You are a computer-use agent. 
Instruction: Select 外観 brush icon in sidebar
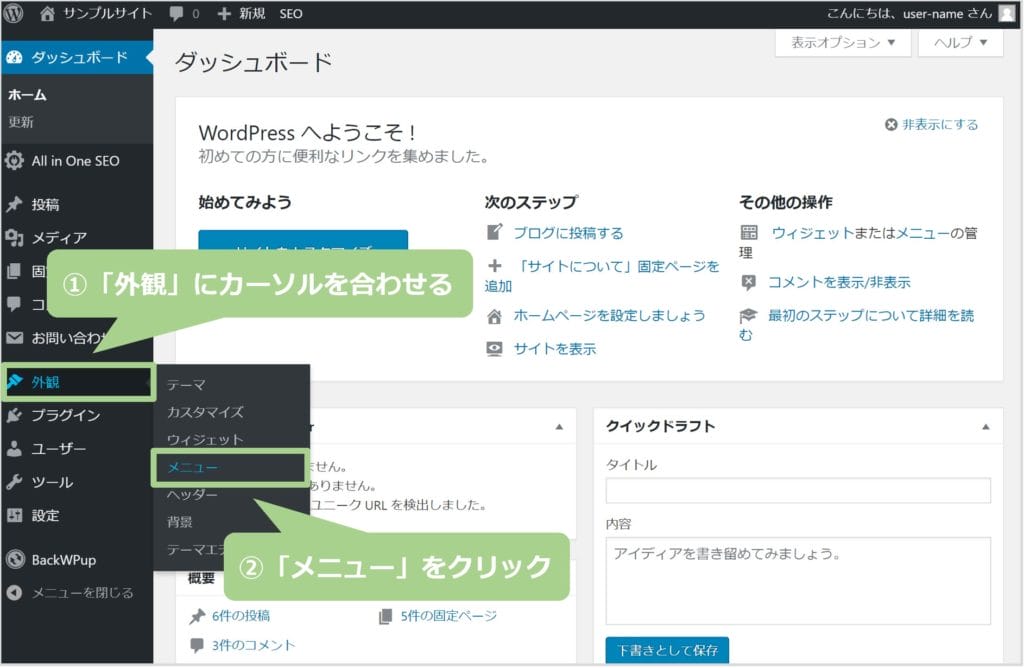pos(14,381)
